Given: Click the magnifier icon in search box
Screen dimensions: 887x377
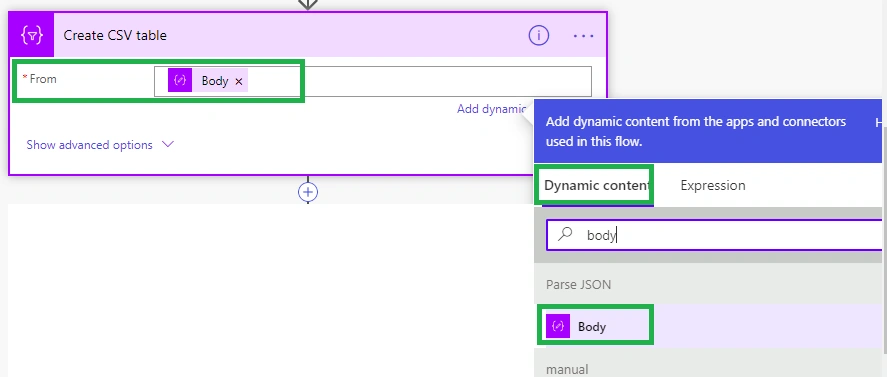Looking at the screenshot, I should click(565, 234).
